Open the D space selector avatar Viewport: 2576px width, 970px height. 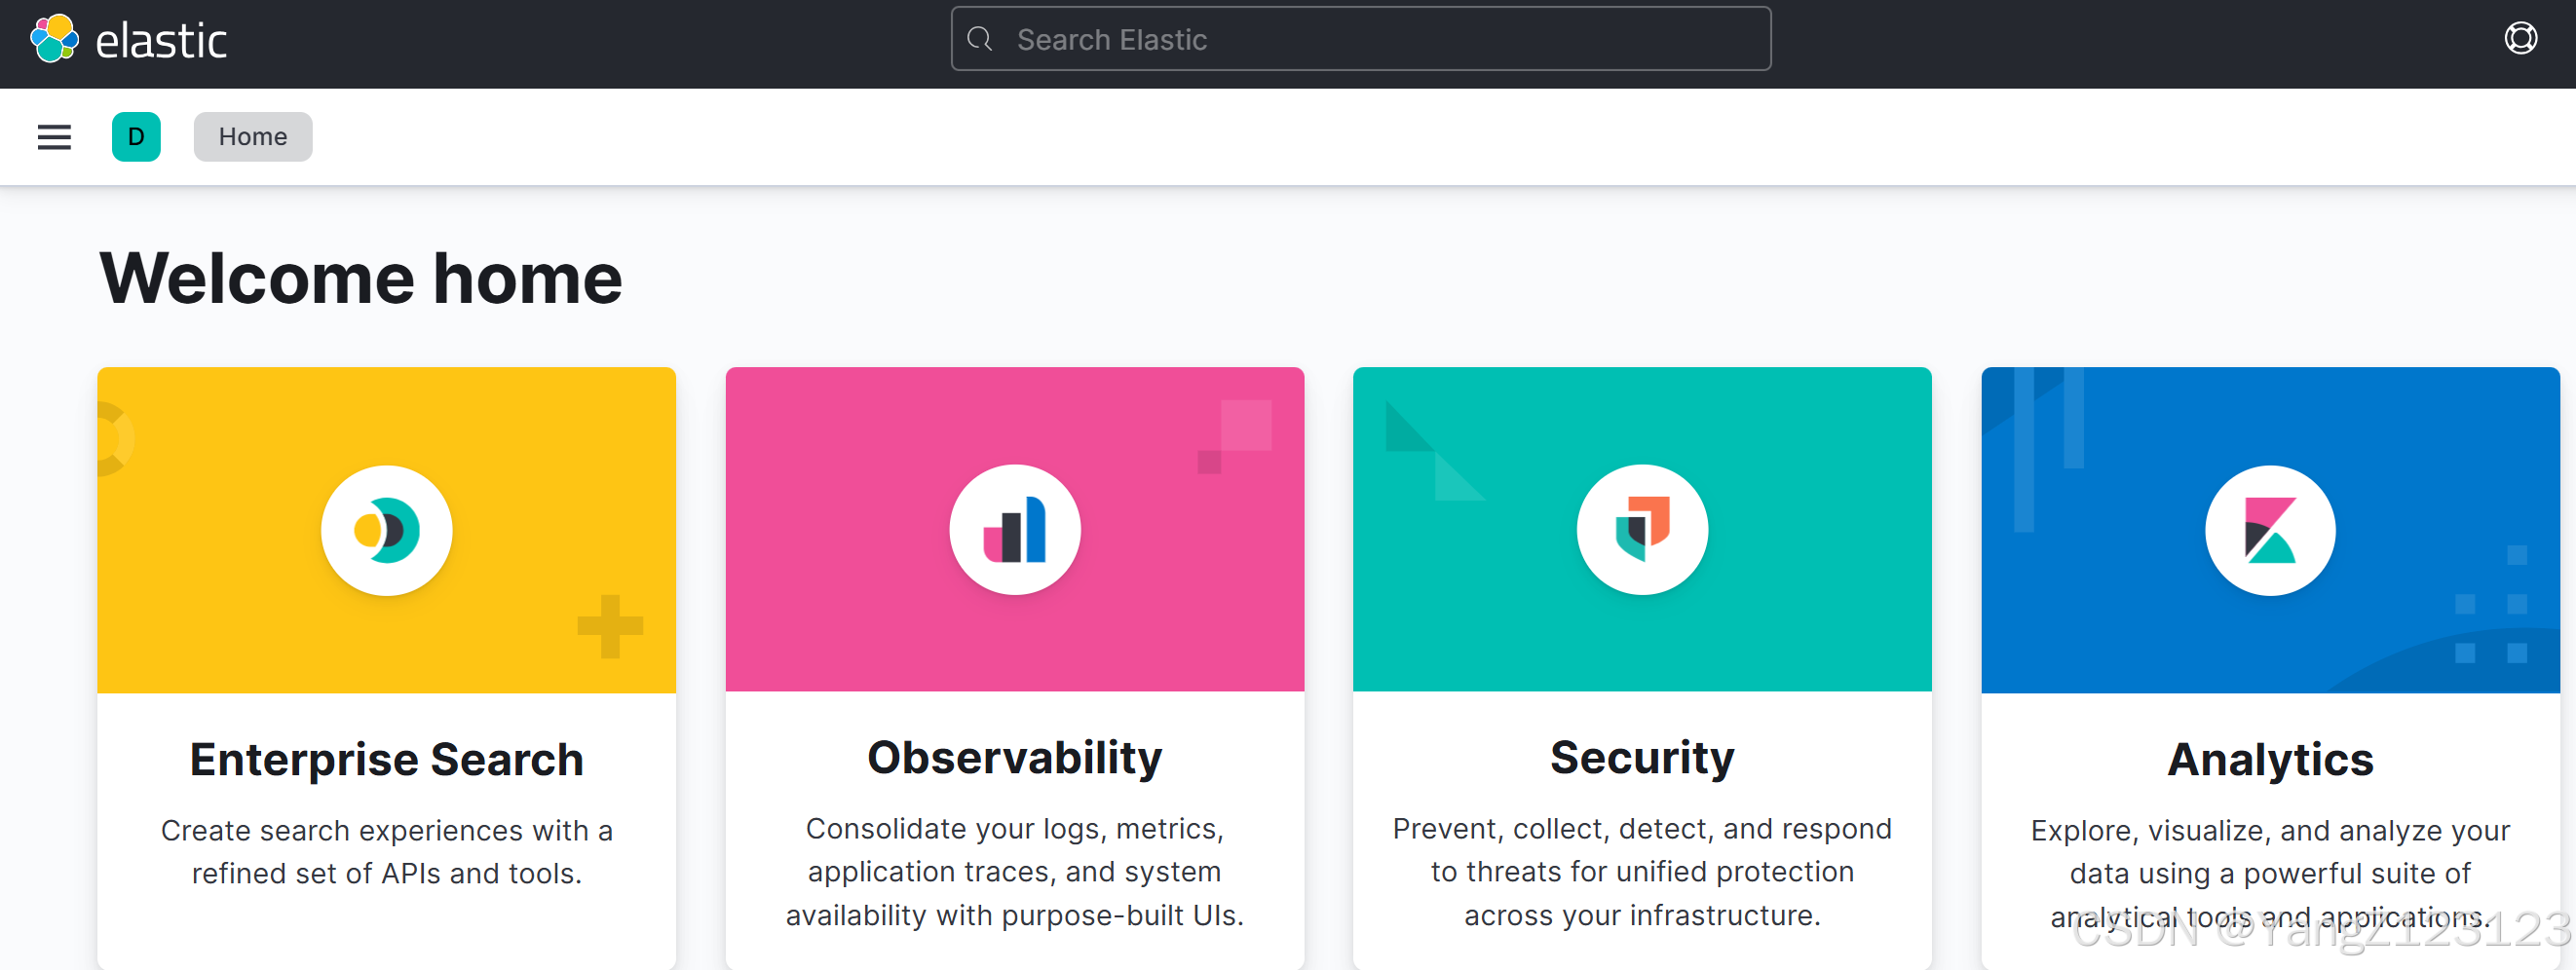point(136,137)
